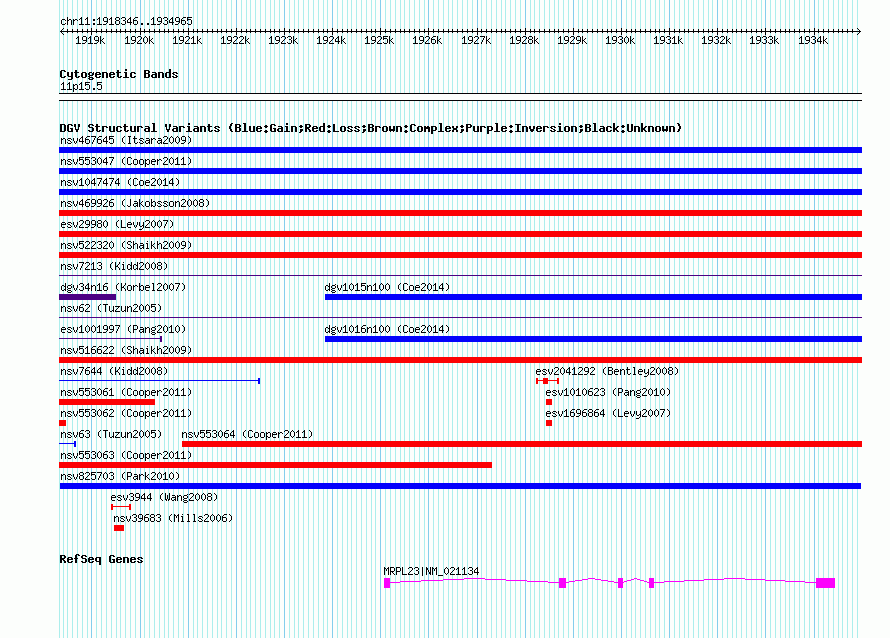
Task: Select the esv2041292 red bracket glyph
Action: (x=547, y=381)
